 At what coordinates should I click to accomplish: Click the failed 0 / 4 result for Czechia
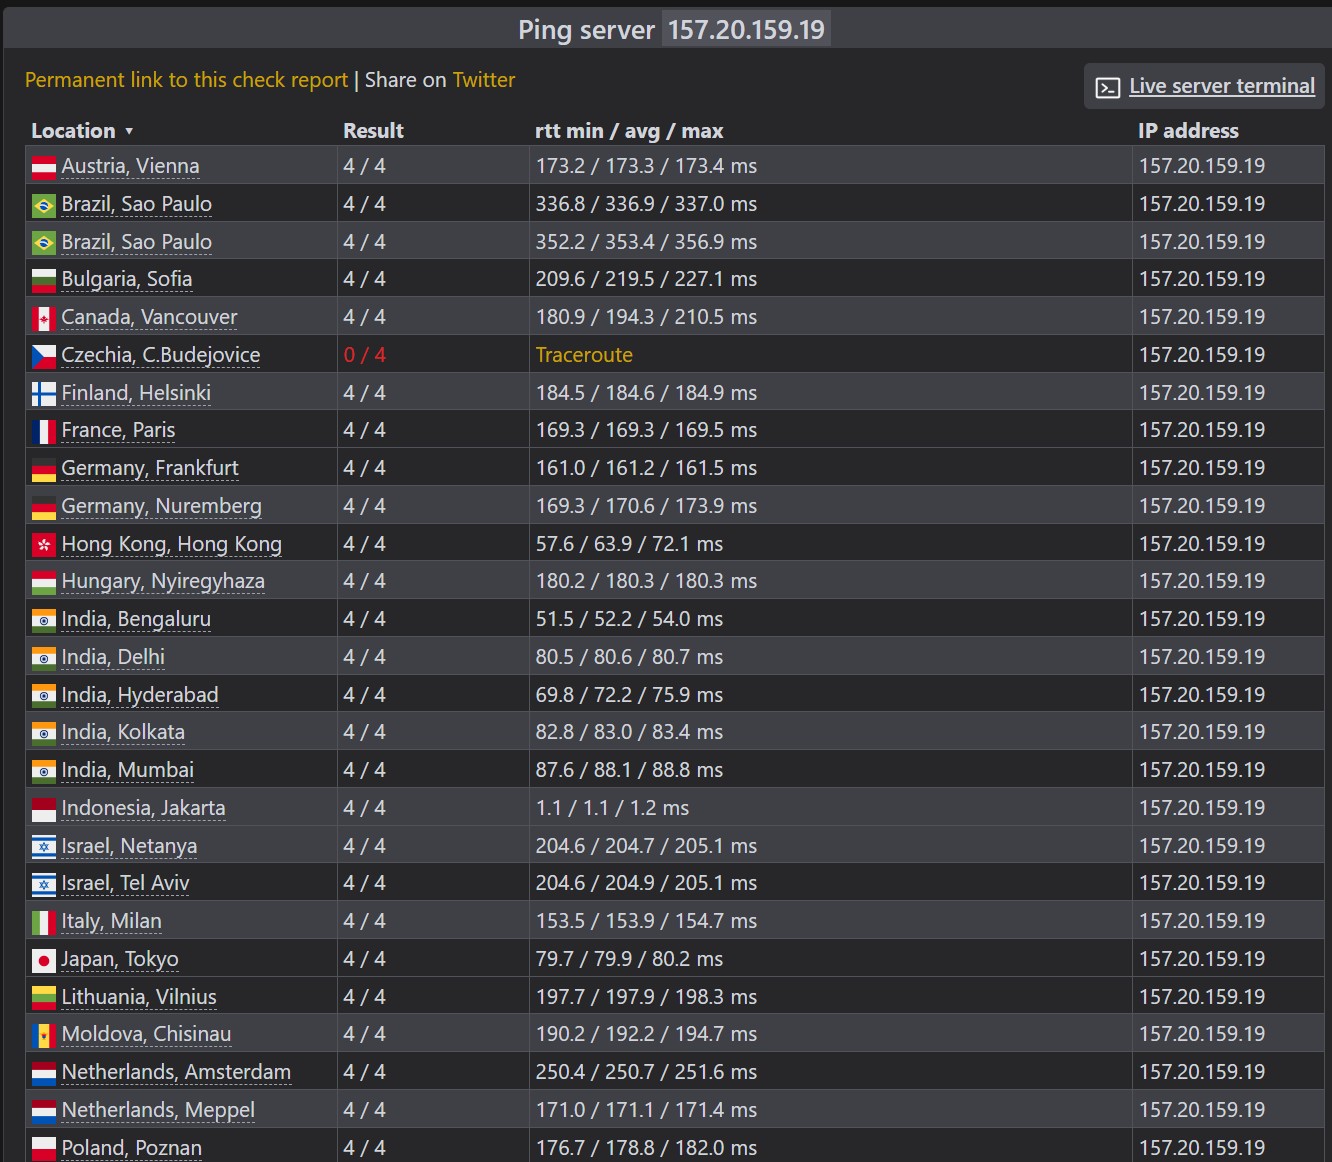pyautogui.click(x=364, y=355)
